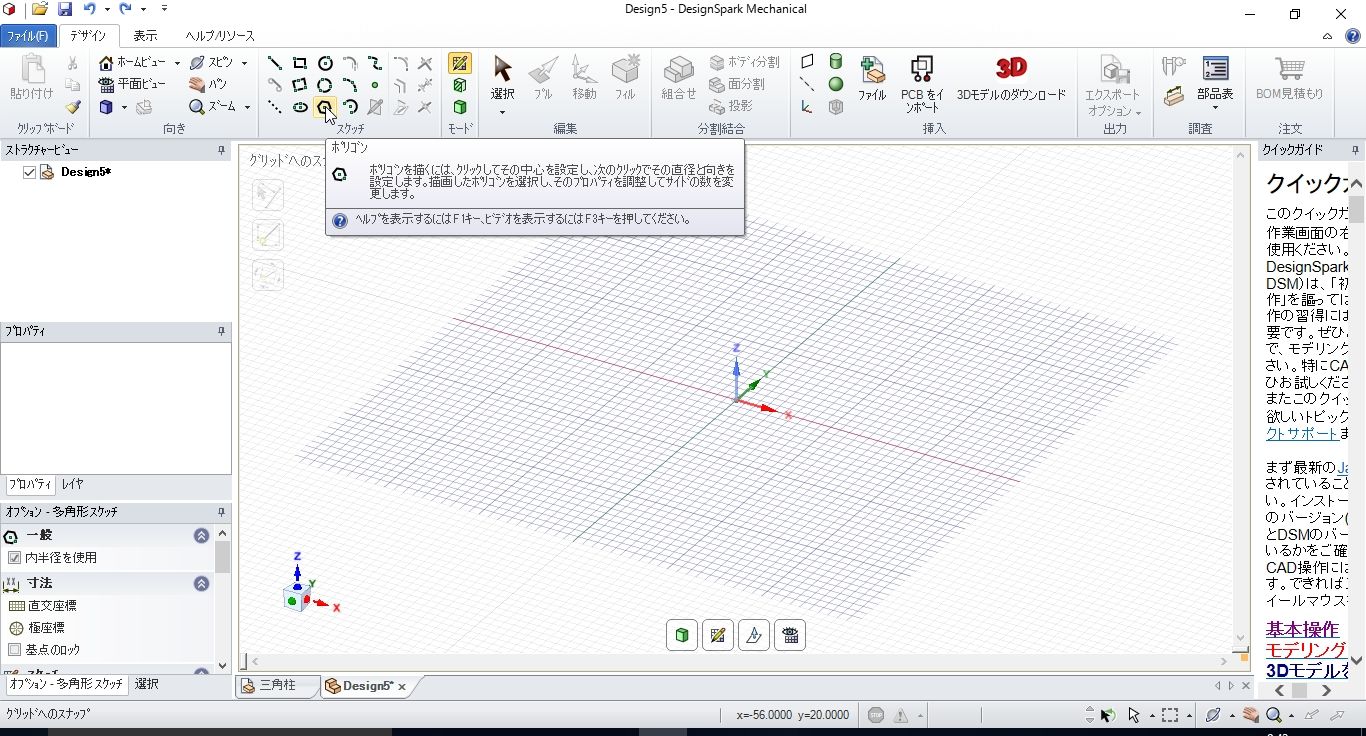Switch to the ヘルプ/リソース ribbon tab
Image resolution: width=1366 pixels, height=736 pixels.
220,36
